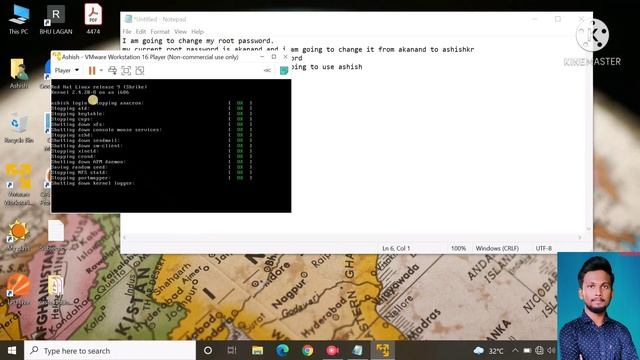Expand the power options arrow beside pause

click(x=101, y=71)
